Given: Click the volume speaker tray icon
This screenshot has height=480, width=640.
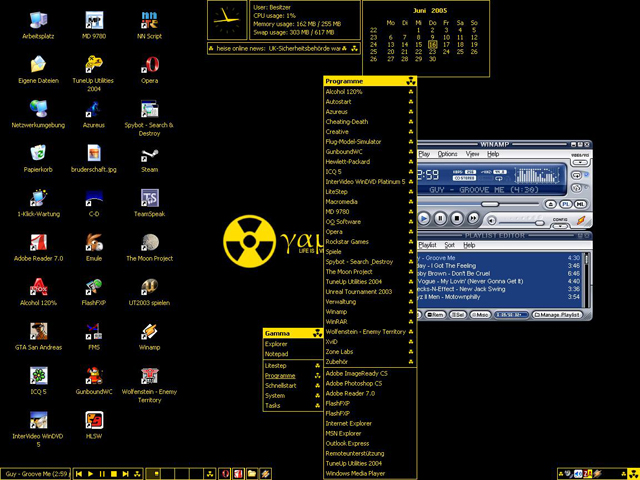Looking at the screenshot, I should [578, 474].
